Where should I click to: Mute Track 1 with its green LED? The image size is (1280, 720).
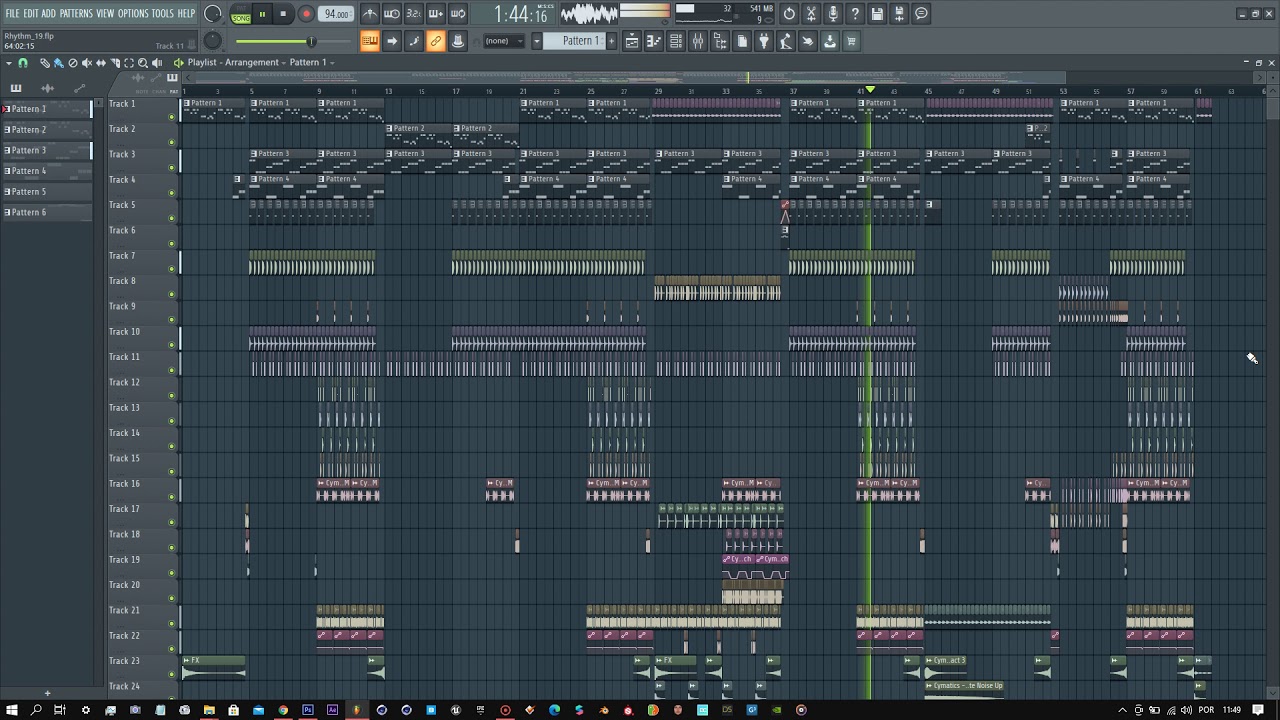[172, 116]
